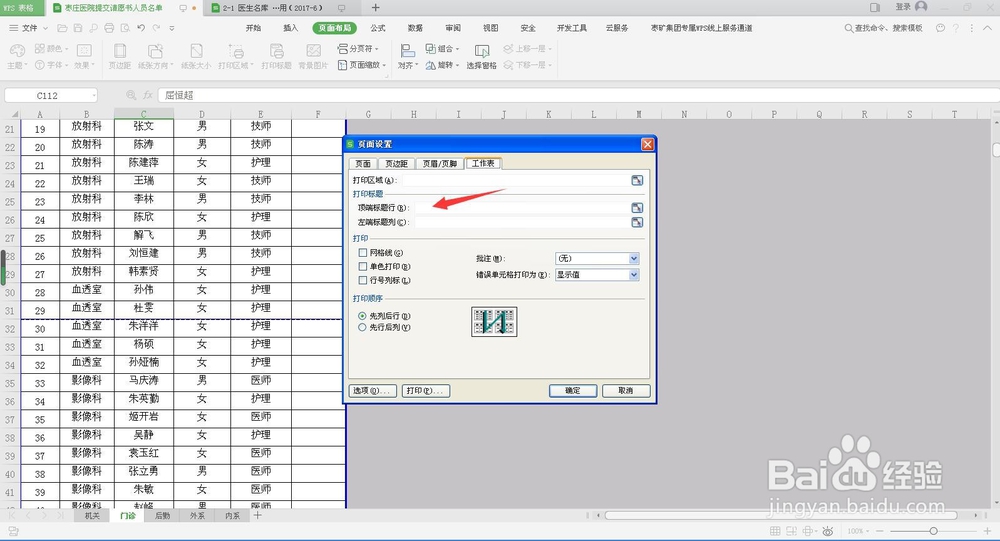Switch to the 审阅 ribbon tab
The image size is (1000, 541).
453,28
